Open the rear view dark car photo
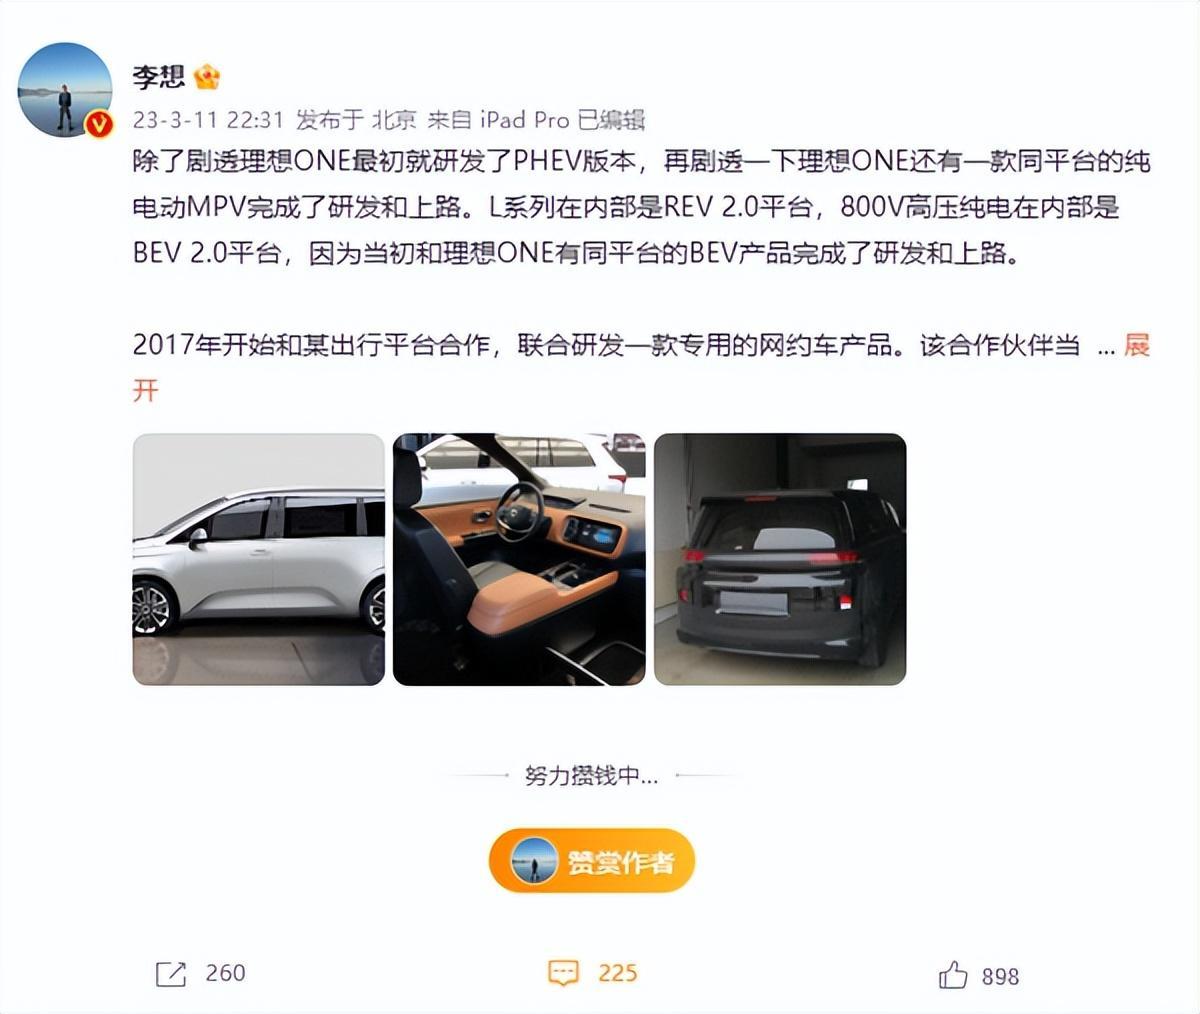 pos(780,559)
